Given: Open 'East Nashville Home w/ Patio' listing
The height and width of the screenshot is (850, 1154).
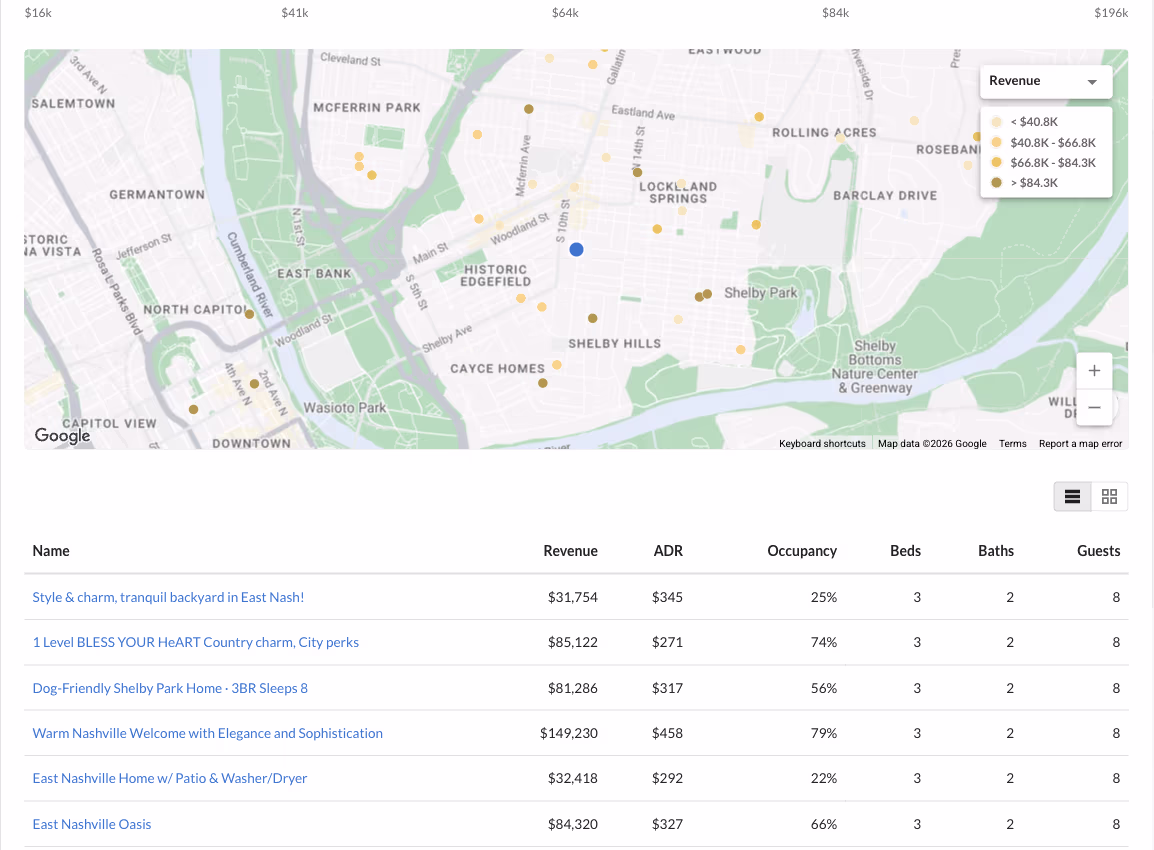Looking at the screenshot, I should pos(169,778).
